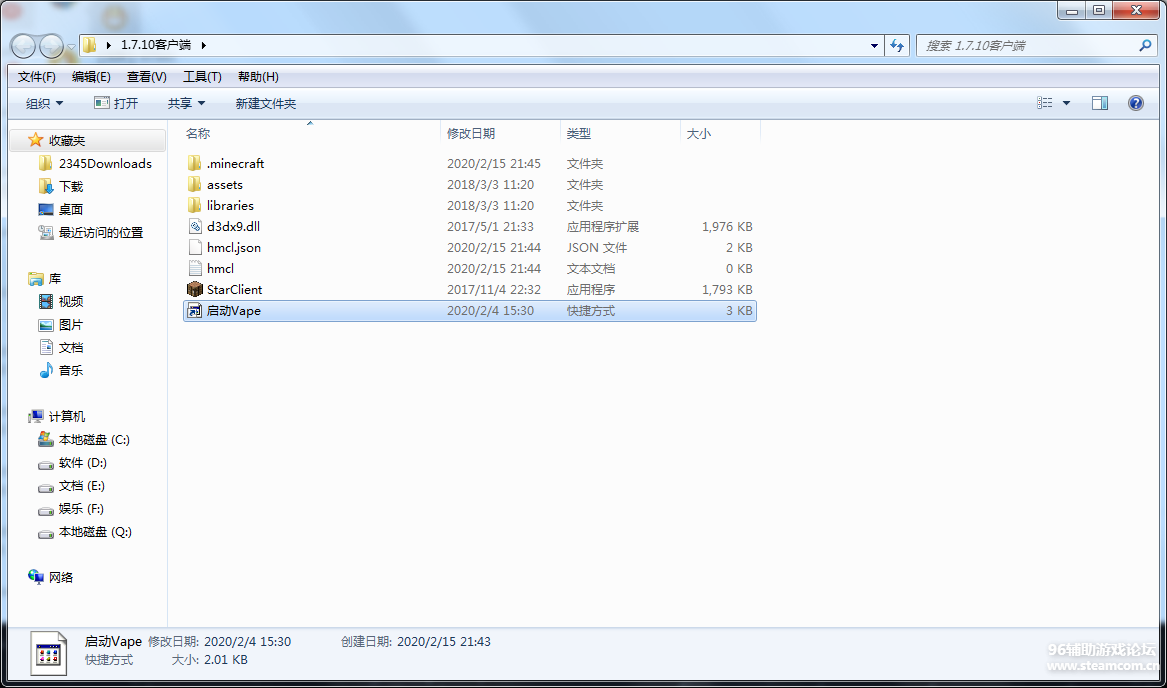Click the 修改日期 column header
The height and width of the screenshot is (688, 1167).
[471, 133]
